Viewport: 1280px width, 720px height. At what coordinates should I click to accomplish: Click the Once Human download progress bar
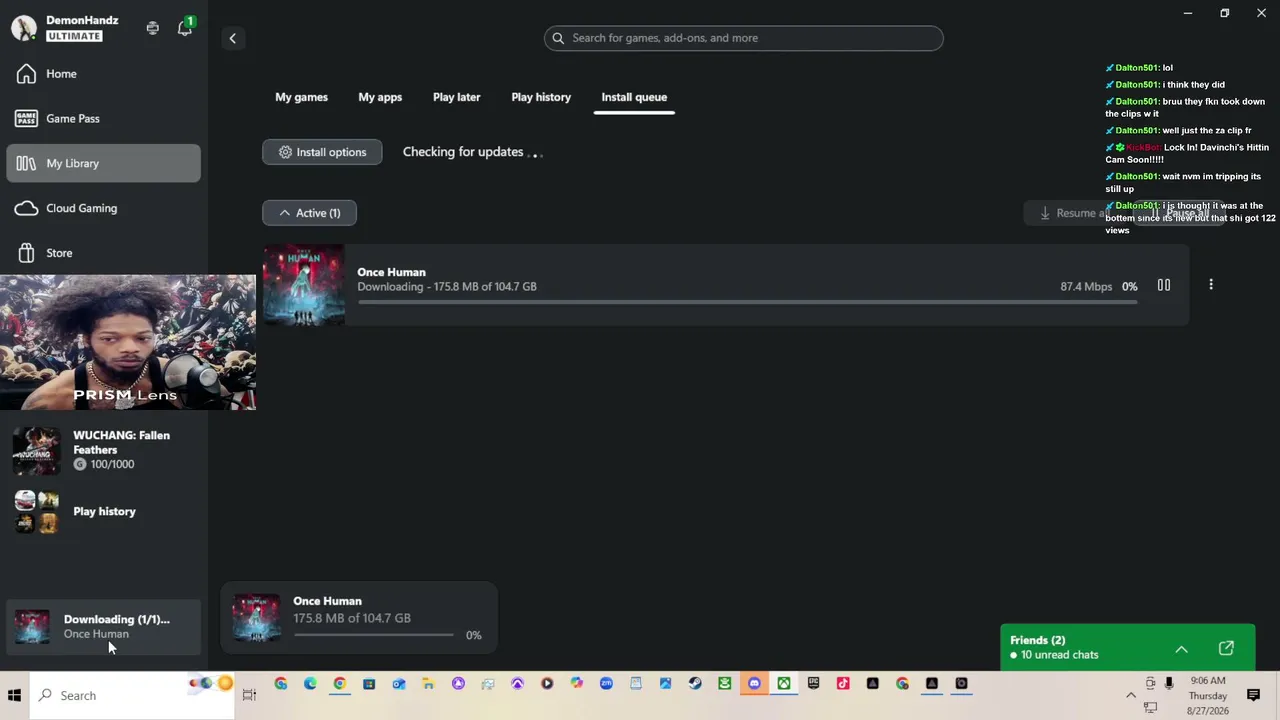click(x=747, y=302)
